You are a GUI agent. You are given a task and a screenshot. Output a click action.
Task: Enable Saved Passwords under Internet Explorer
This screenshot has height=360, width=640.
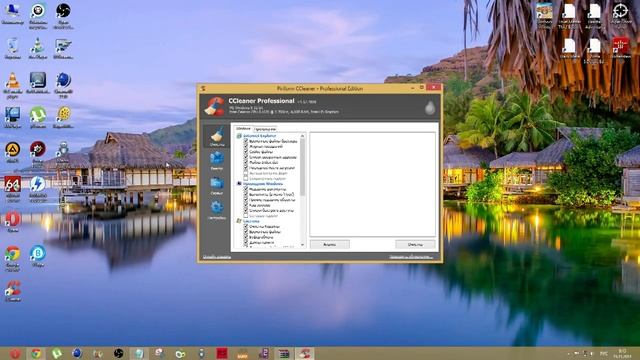click(x=246, y=178)
